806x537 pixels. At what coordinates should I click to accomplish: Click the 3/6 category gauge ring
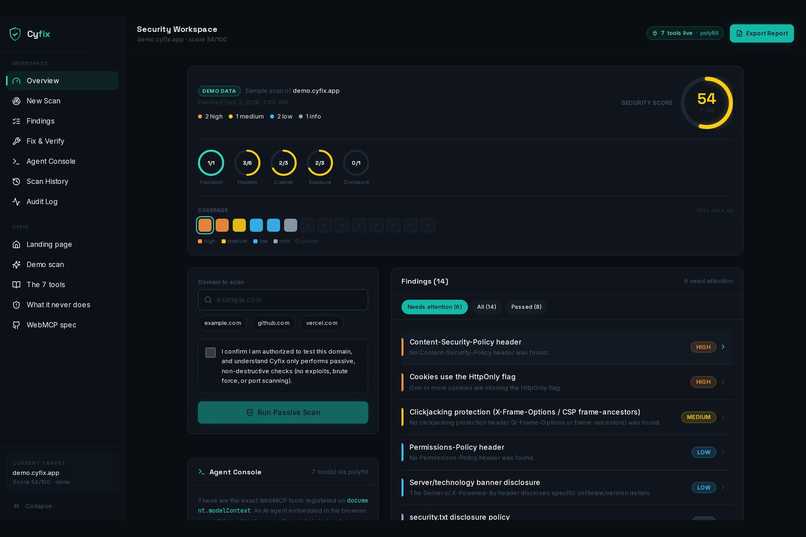(247, 163)
